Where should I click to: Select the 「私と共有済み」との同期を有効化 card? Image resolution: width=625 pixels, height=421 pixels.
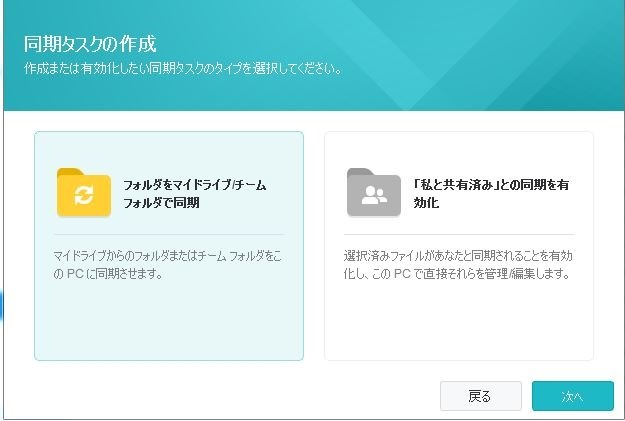coord(459,246)
